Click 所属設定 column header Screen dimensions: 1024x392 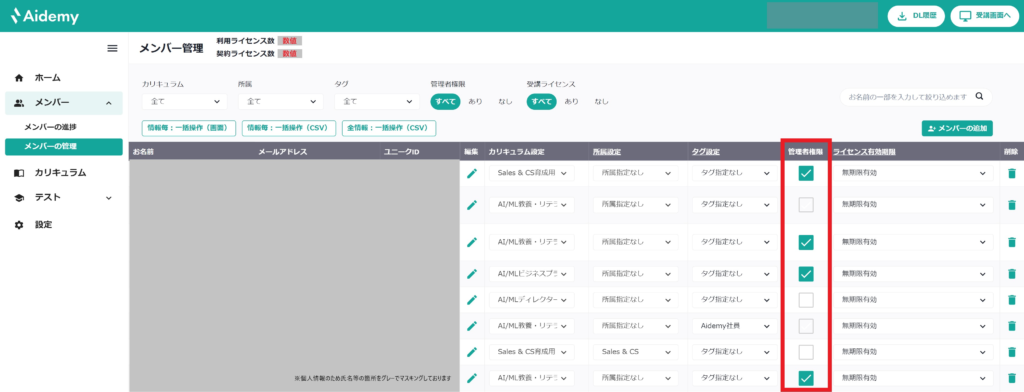pyautogui.click(x=607, y=152)
